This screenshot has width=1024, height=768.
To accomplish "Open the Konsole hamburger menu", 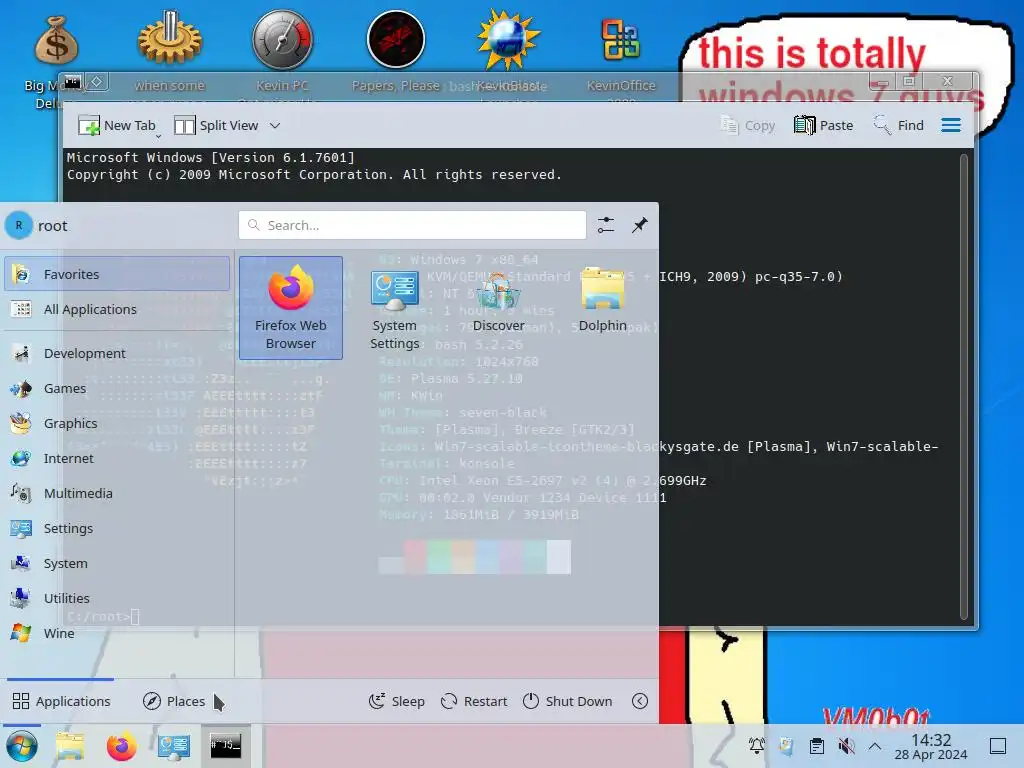I will tap(951, 125).
